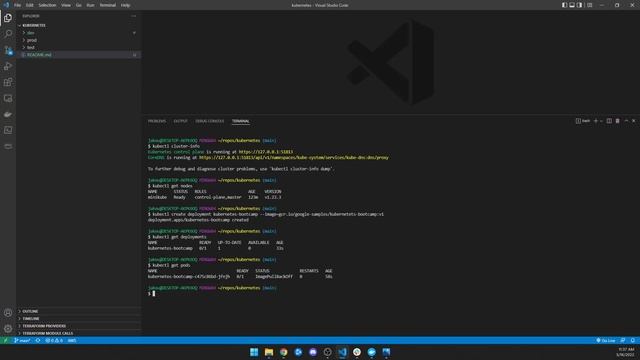
Task: Click the control plane URL in terminal
Action: [x=266, y=152]
